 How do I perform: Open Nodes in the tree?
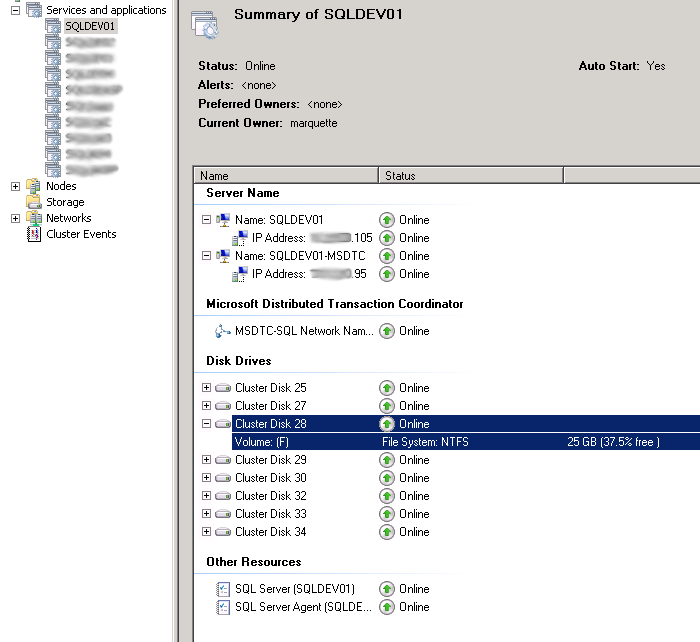pyautogui.click(x=61, y=186)
